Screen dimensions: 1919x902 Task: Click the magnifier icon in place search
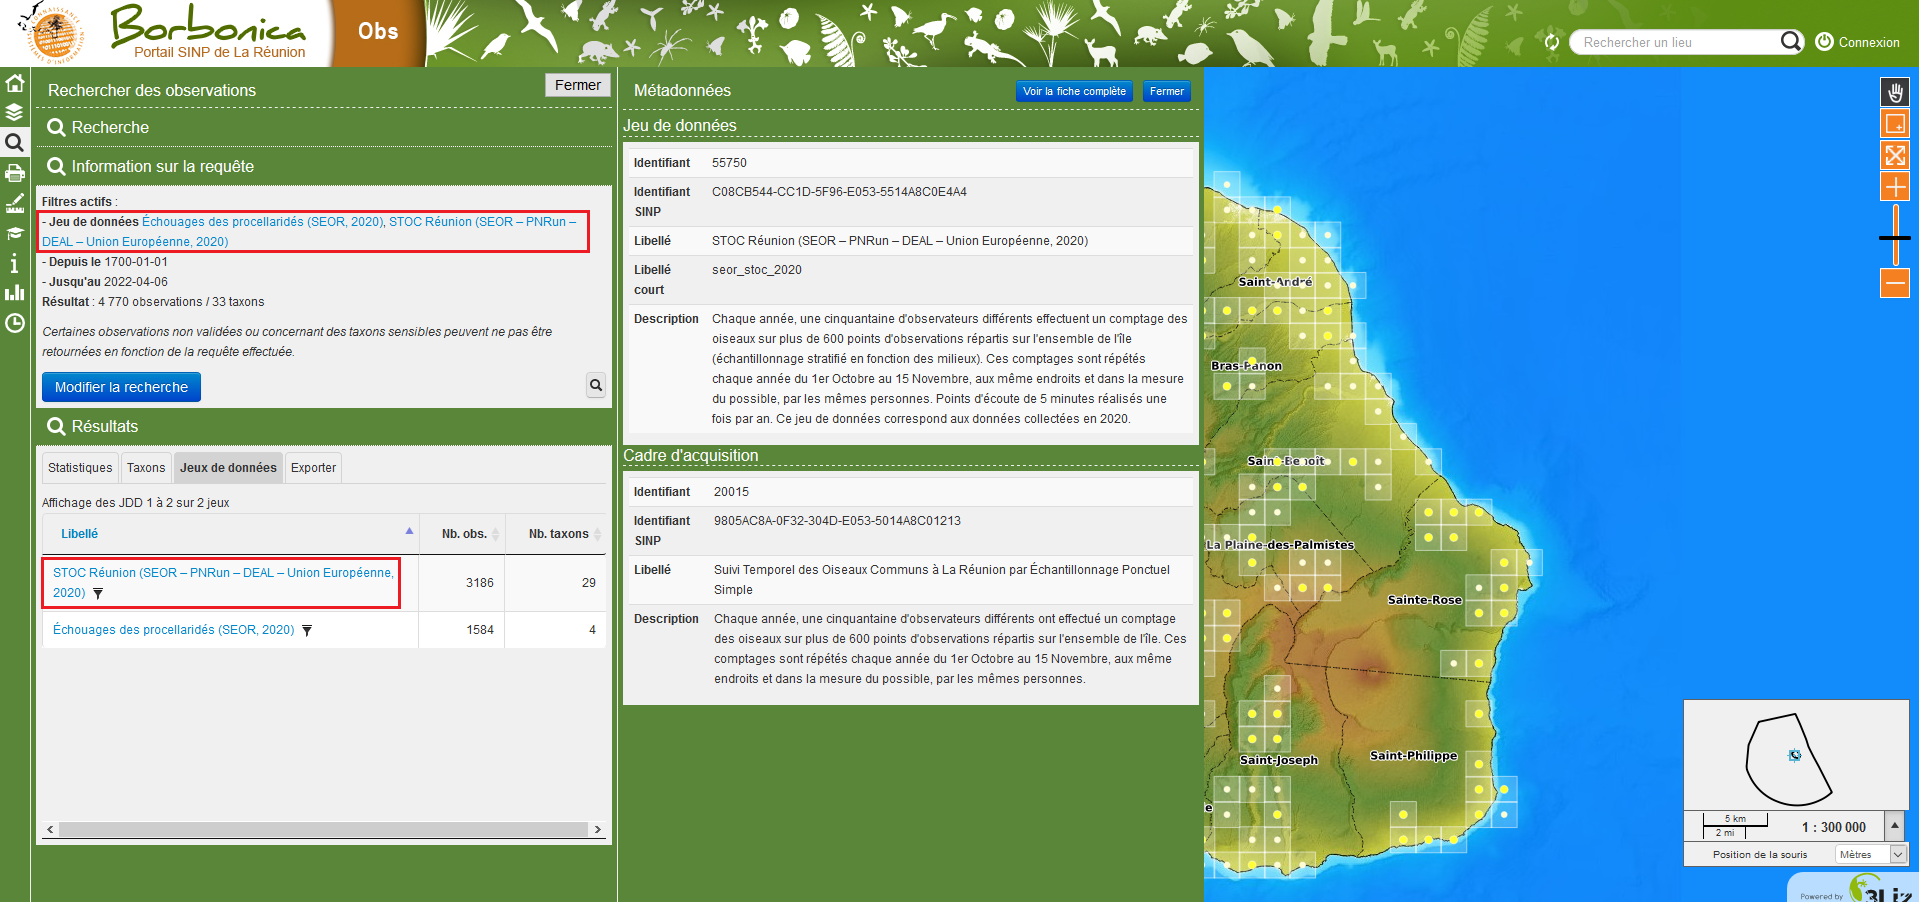[x=1790, y=41]
